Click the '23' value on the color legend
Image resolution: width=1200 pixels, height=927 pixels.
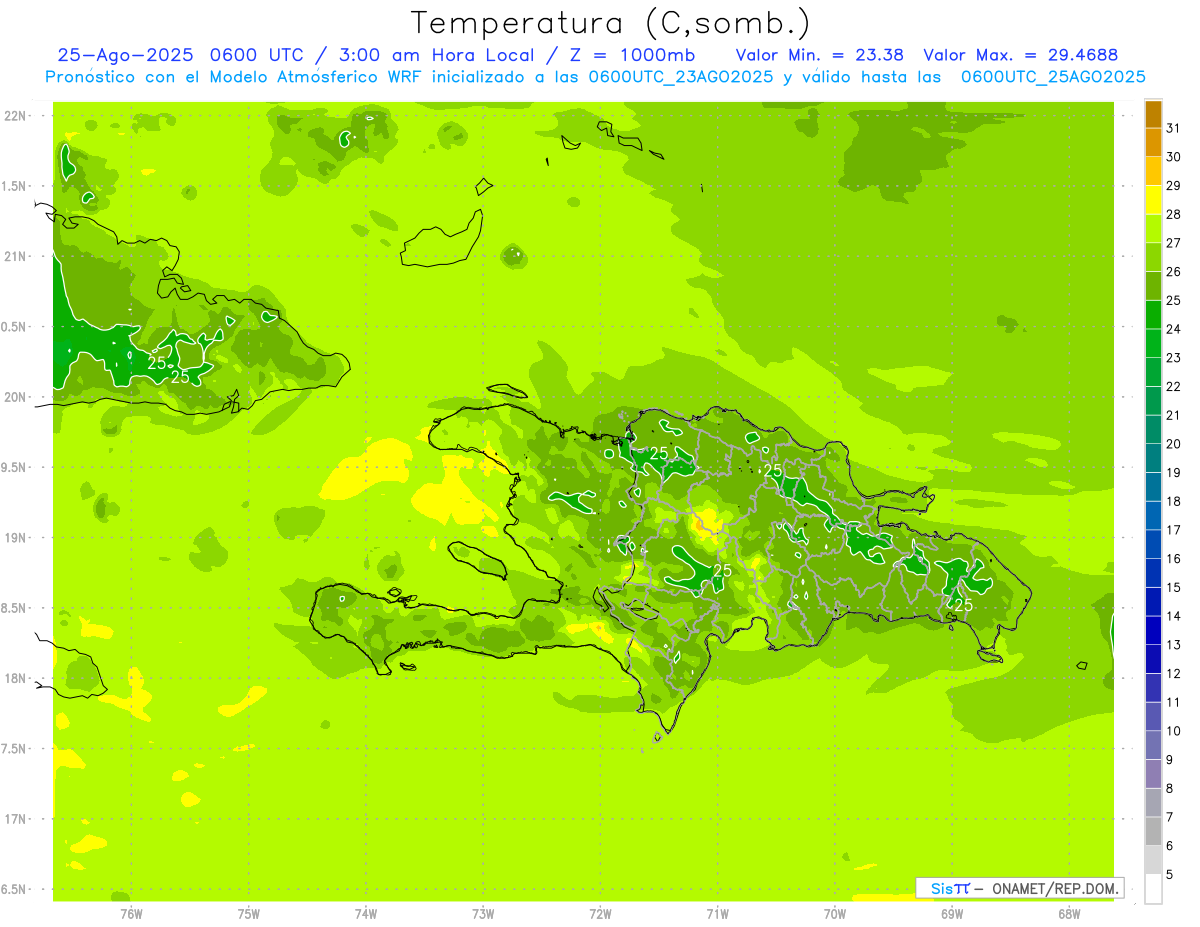tap(1174, 358)
